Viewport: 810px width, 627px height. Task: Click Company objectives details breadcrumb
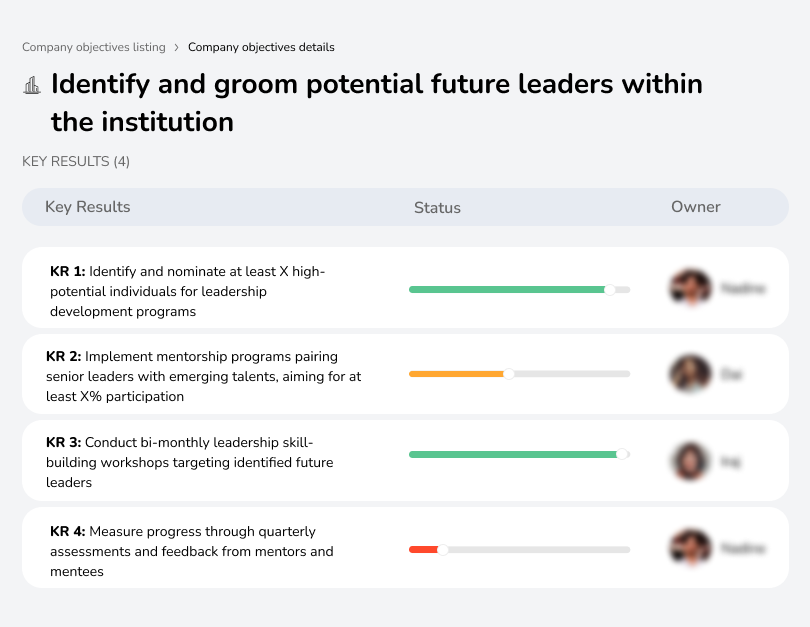(x=261, y=47)
